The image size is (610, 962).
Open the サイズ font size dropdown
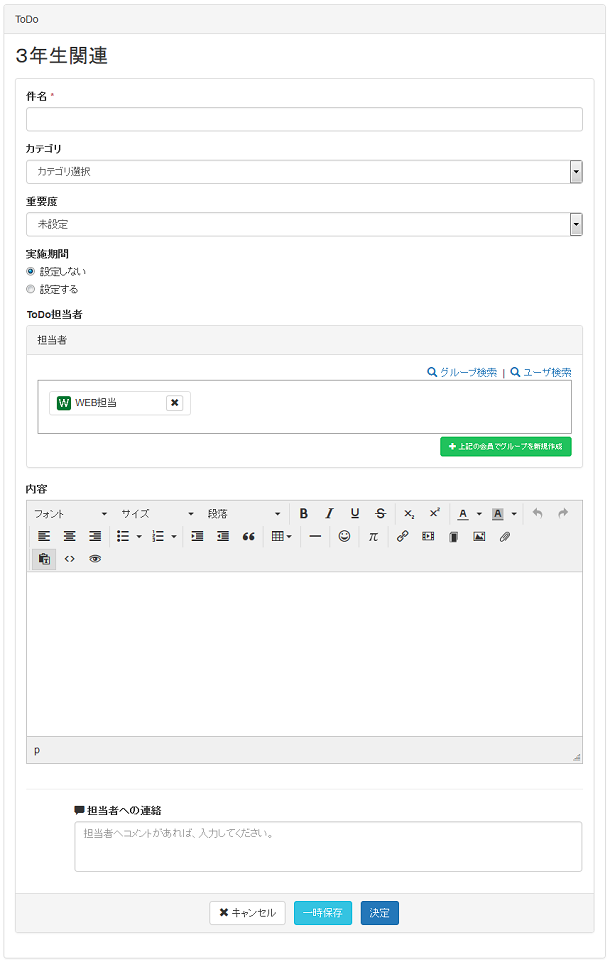pyautogui.click(x=157, y=513)
